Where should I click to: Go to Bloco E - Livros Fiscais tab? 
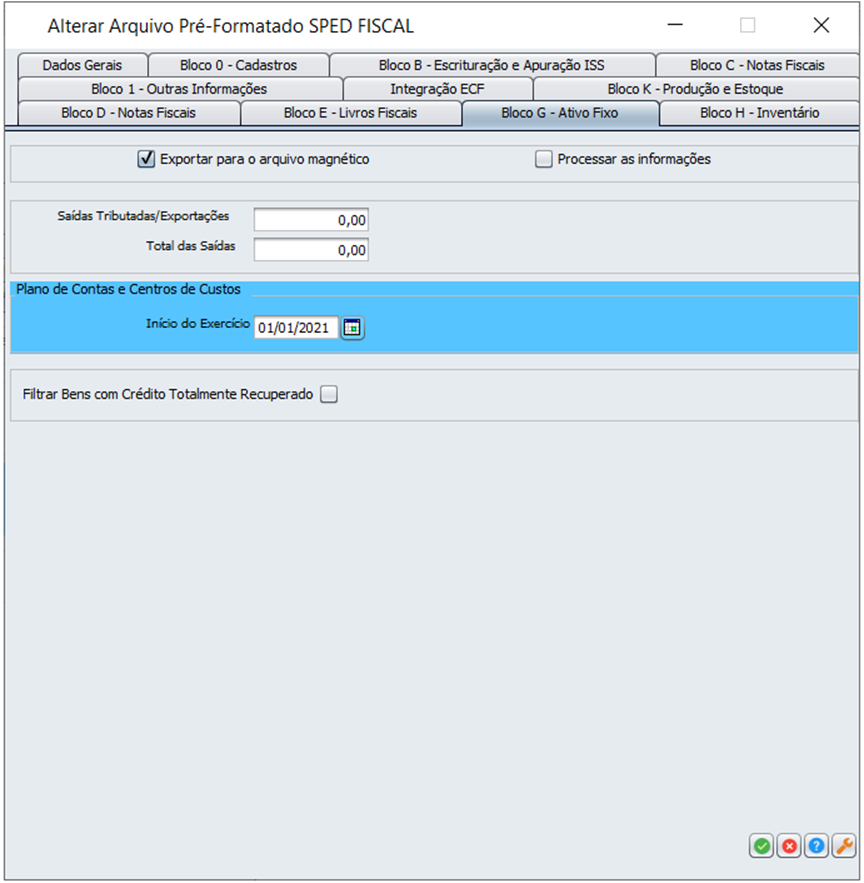[x=350, y=113]
